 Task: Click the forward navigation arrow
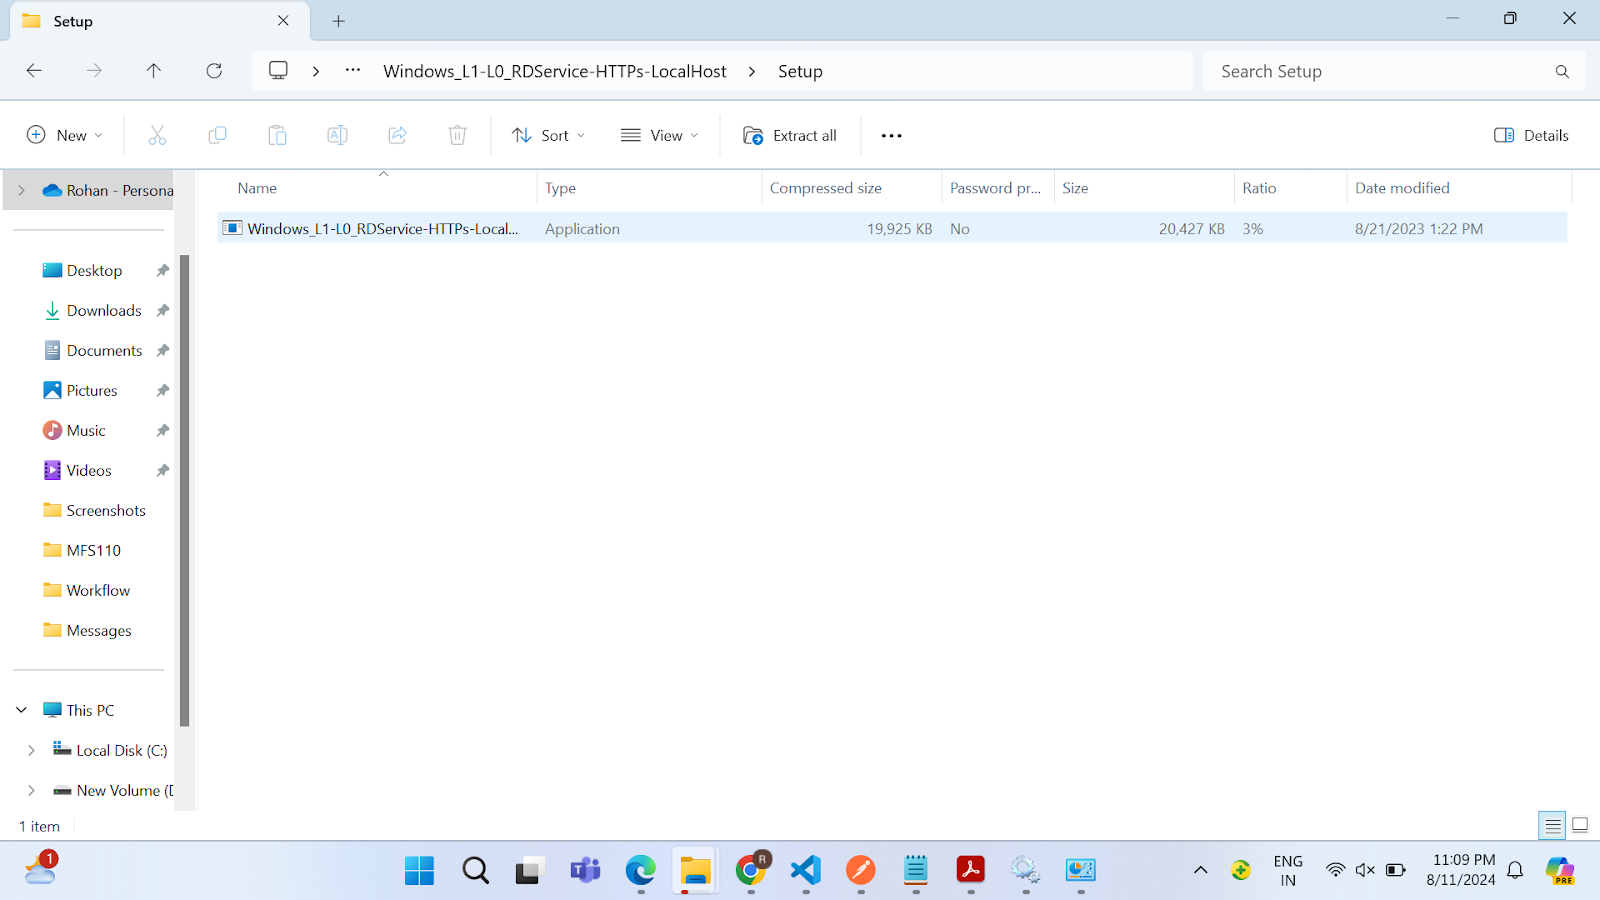(94, 71)
